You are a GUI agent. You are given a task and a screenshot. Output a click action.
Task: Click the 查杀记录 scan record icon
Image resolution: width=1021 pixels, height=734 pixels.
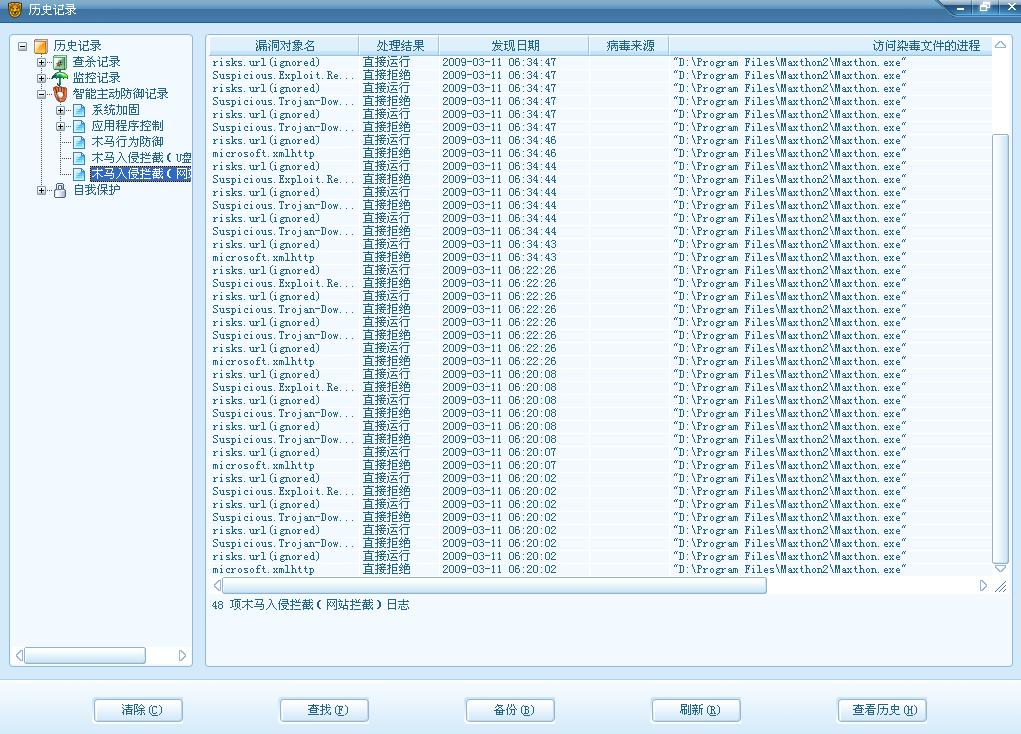coord(60,63)
